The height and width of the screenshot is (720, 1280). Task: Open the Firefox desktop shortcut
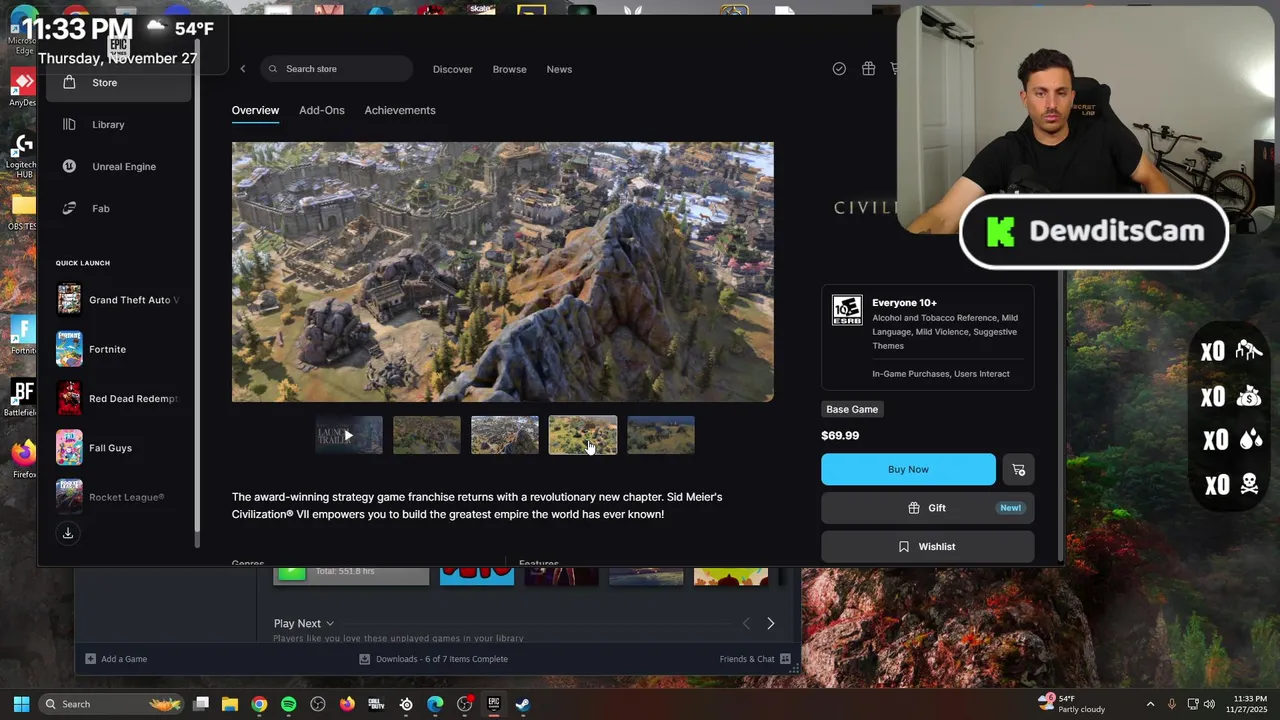pos(24,457)
